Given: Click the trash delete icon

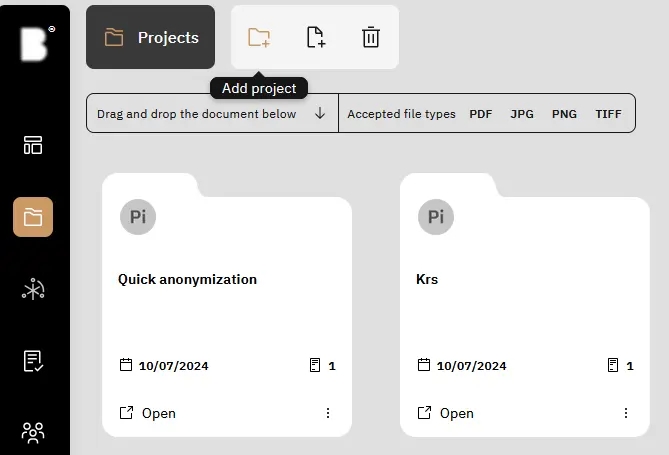Looking at the screenshot, I should (371, 38).
